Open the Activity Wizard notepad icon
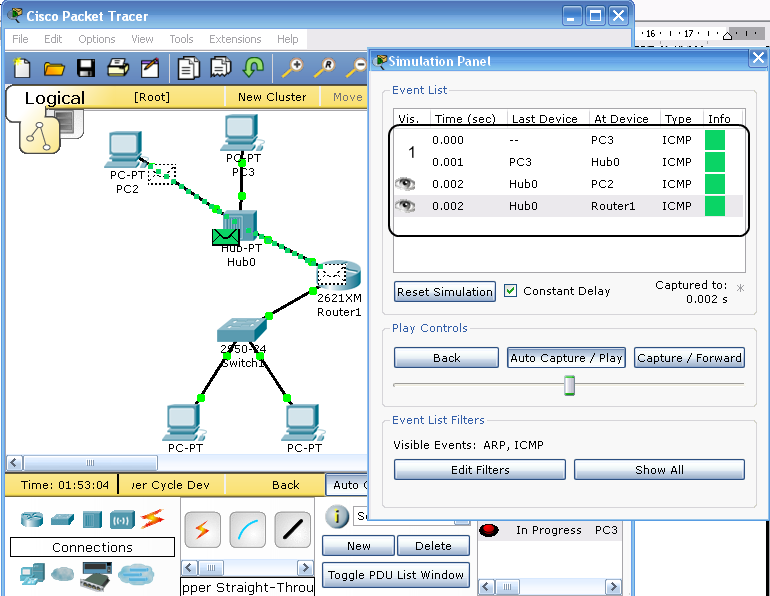Image resolution: width=770 pixels, height=596 pixels. [x=150, y=68]
